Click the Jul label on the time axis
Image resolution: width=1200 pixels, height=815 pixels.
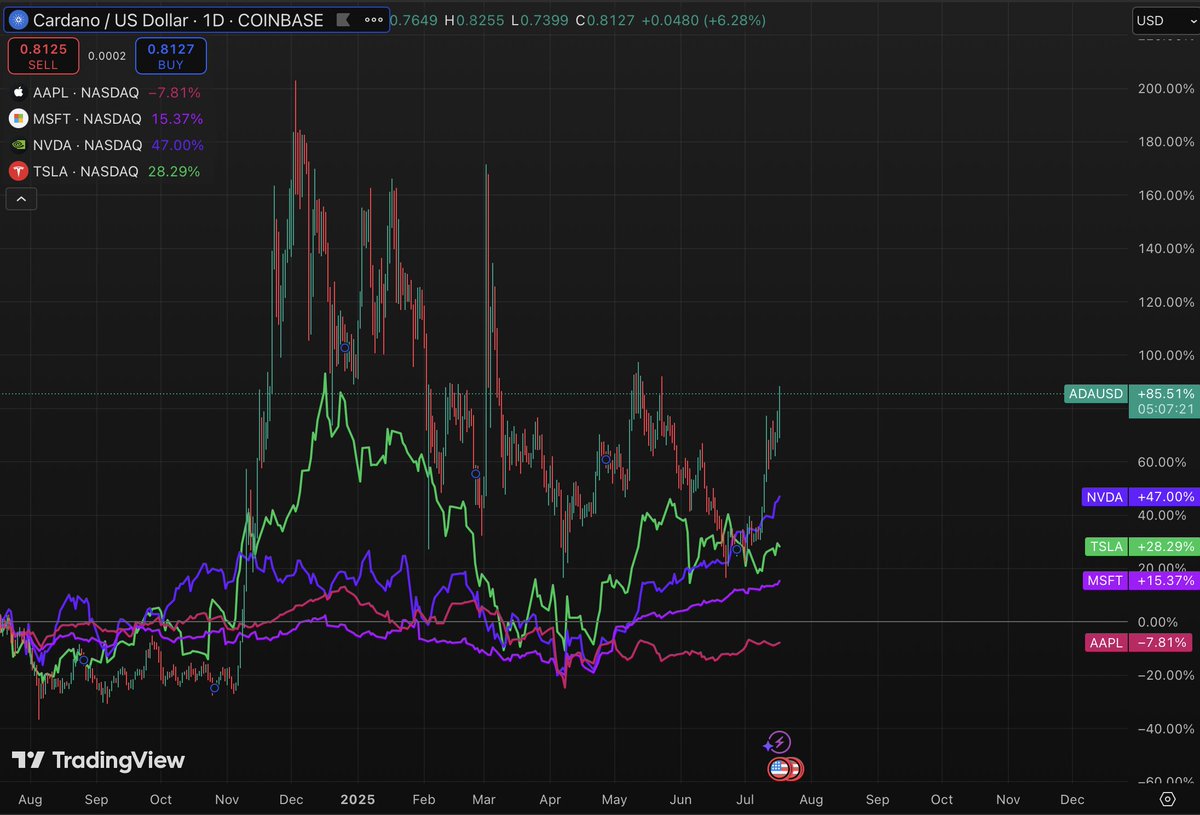(746, 800)
